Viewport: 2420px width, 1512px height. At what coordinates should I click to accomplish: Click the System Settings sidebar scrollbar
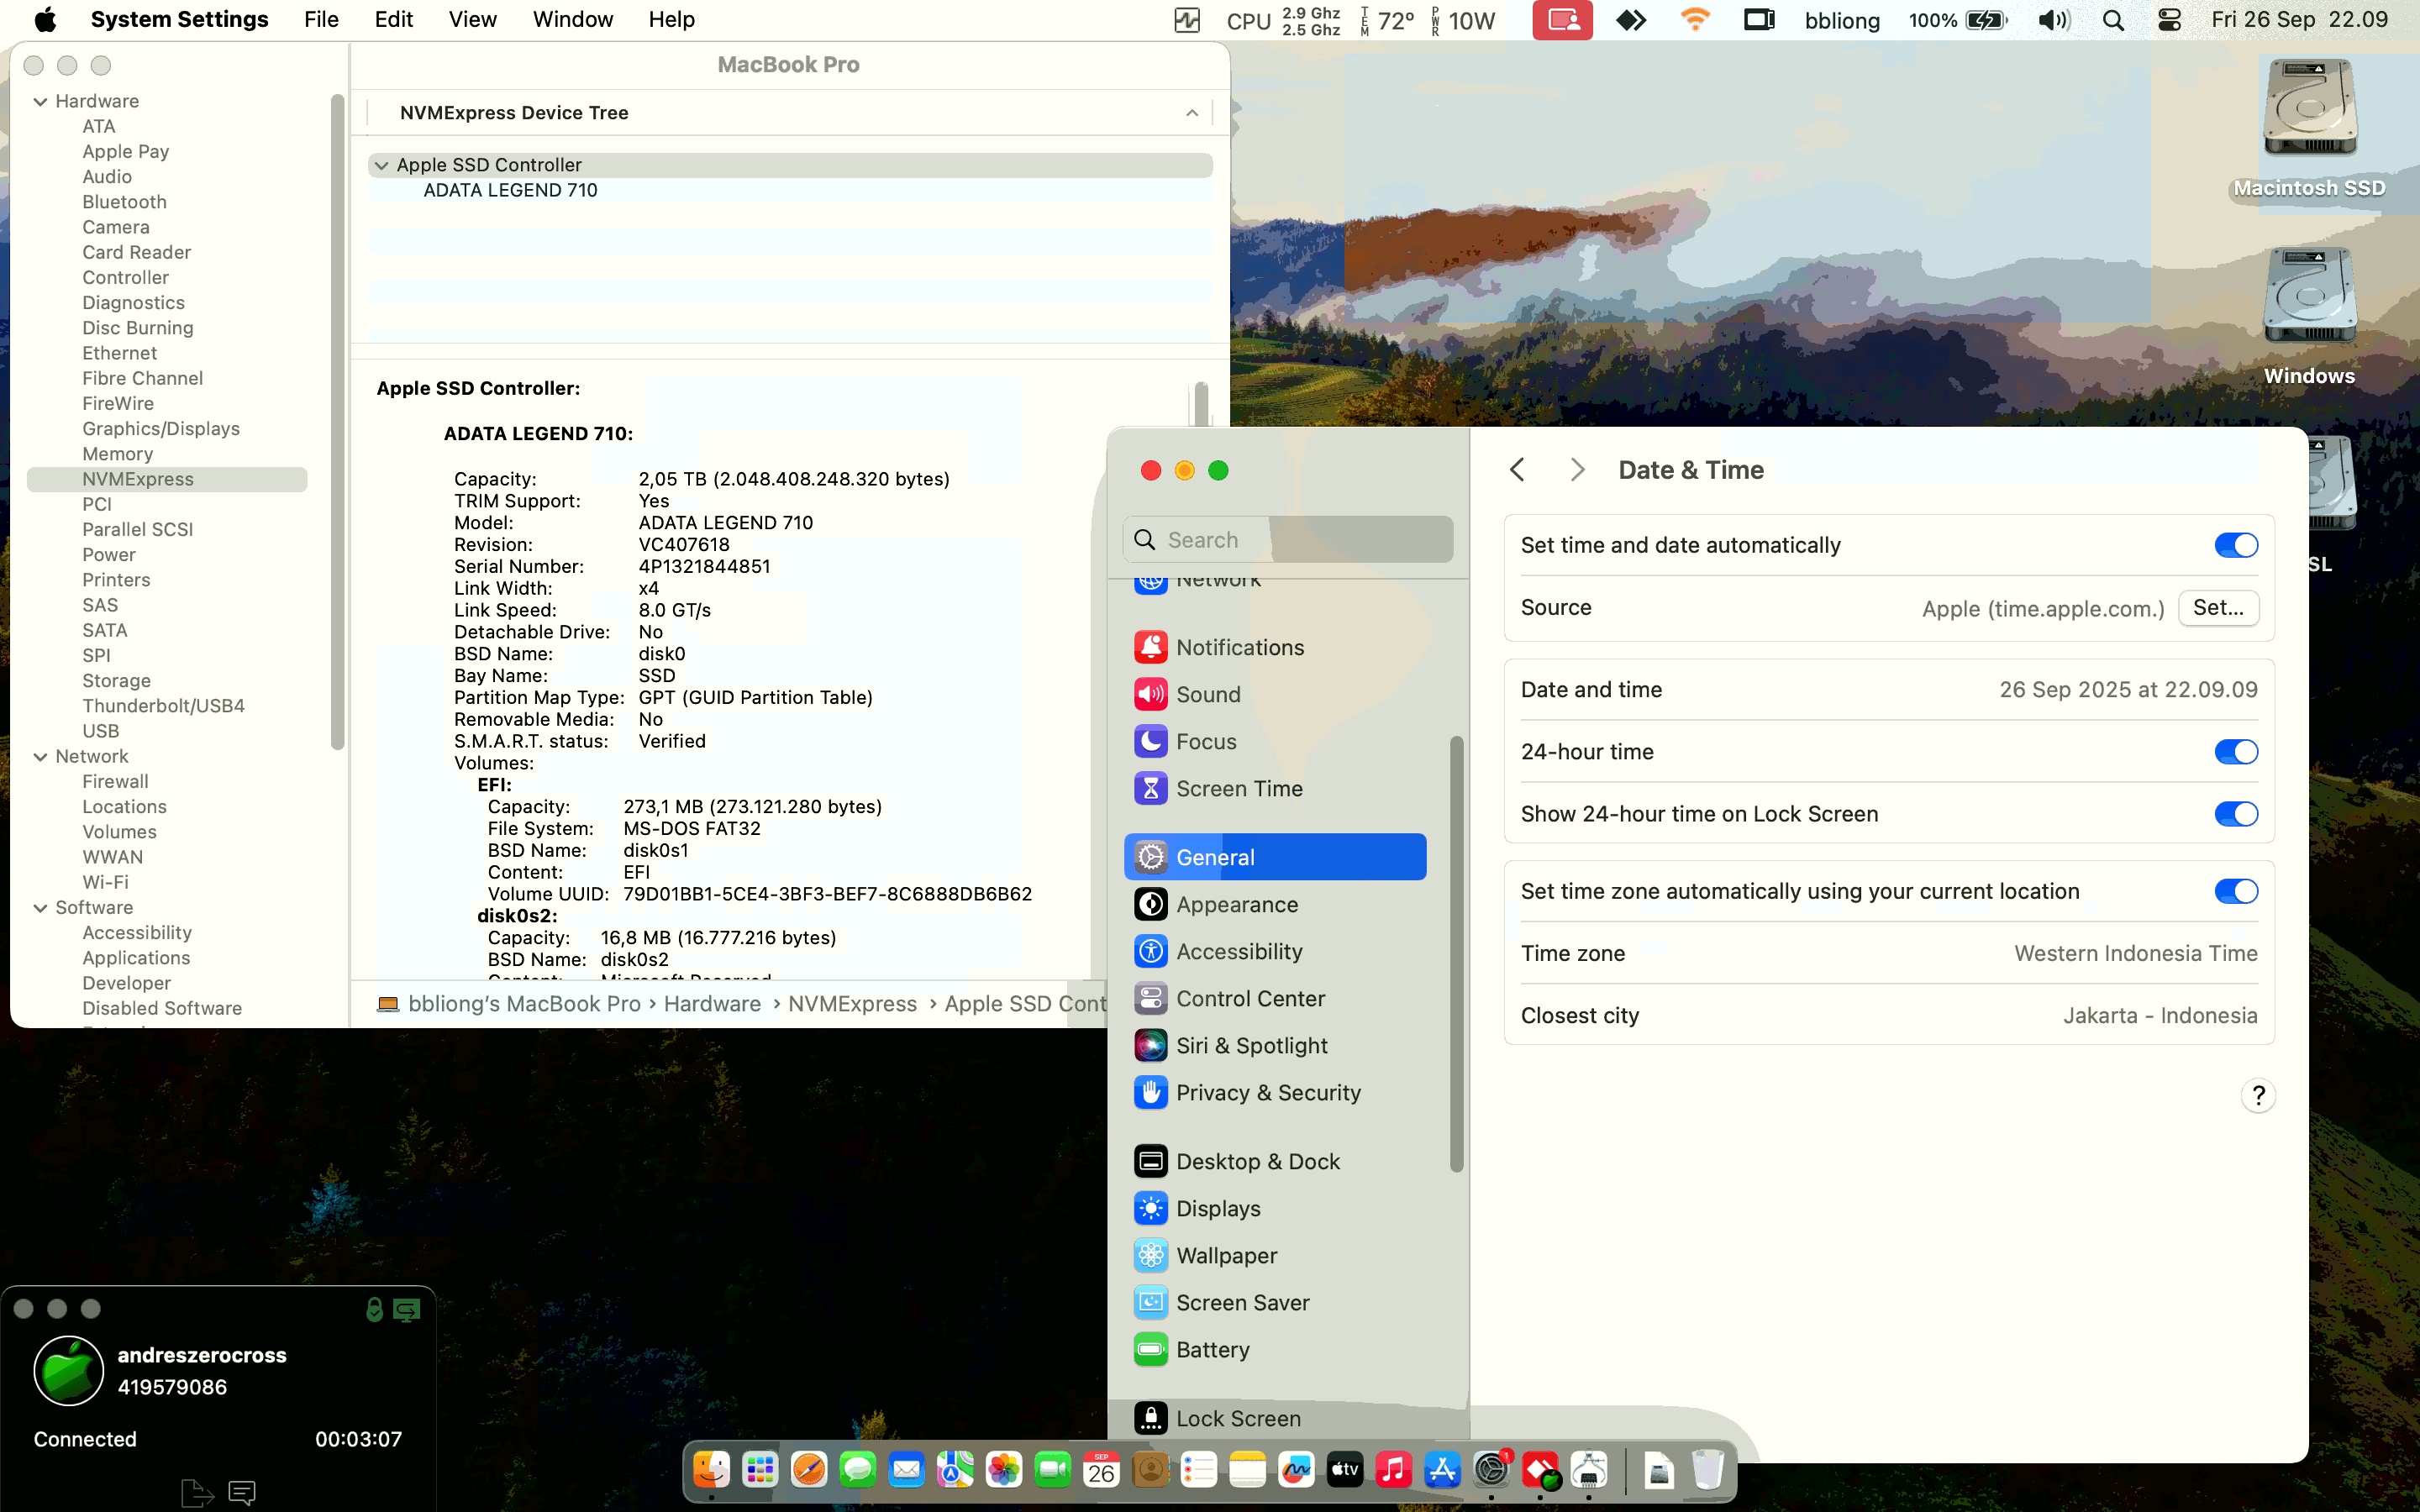point(1457,955)
